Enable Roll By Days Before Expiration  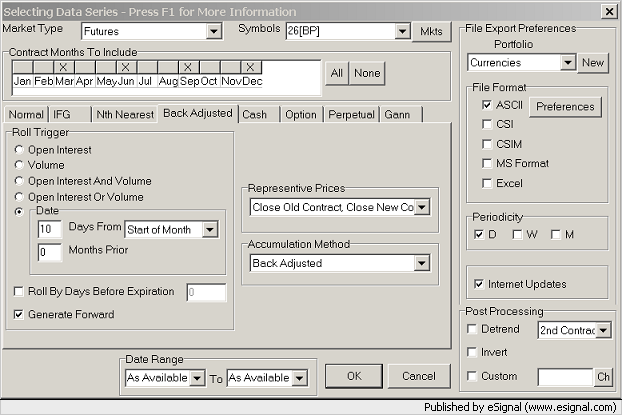pyautogui.click(x=20, y=292)
